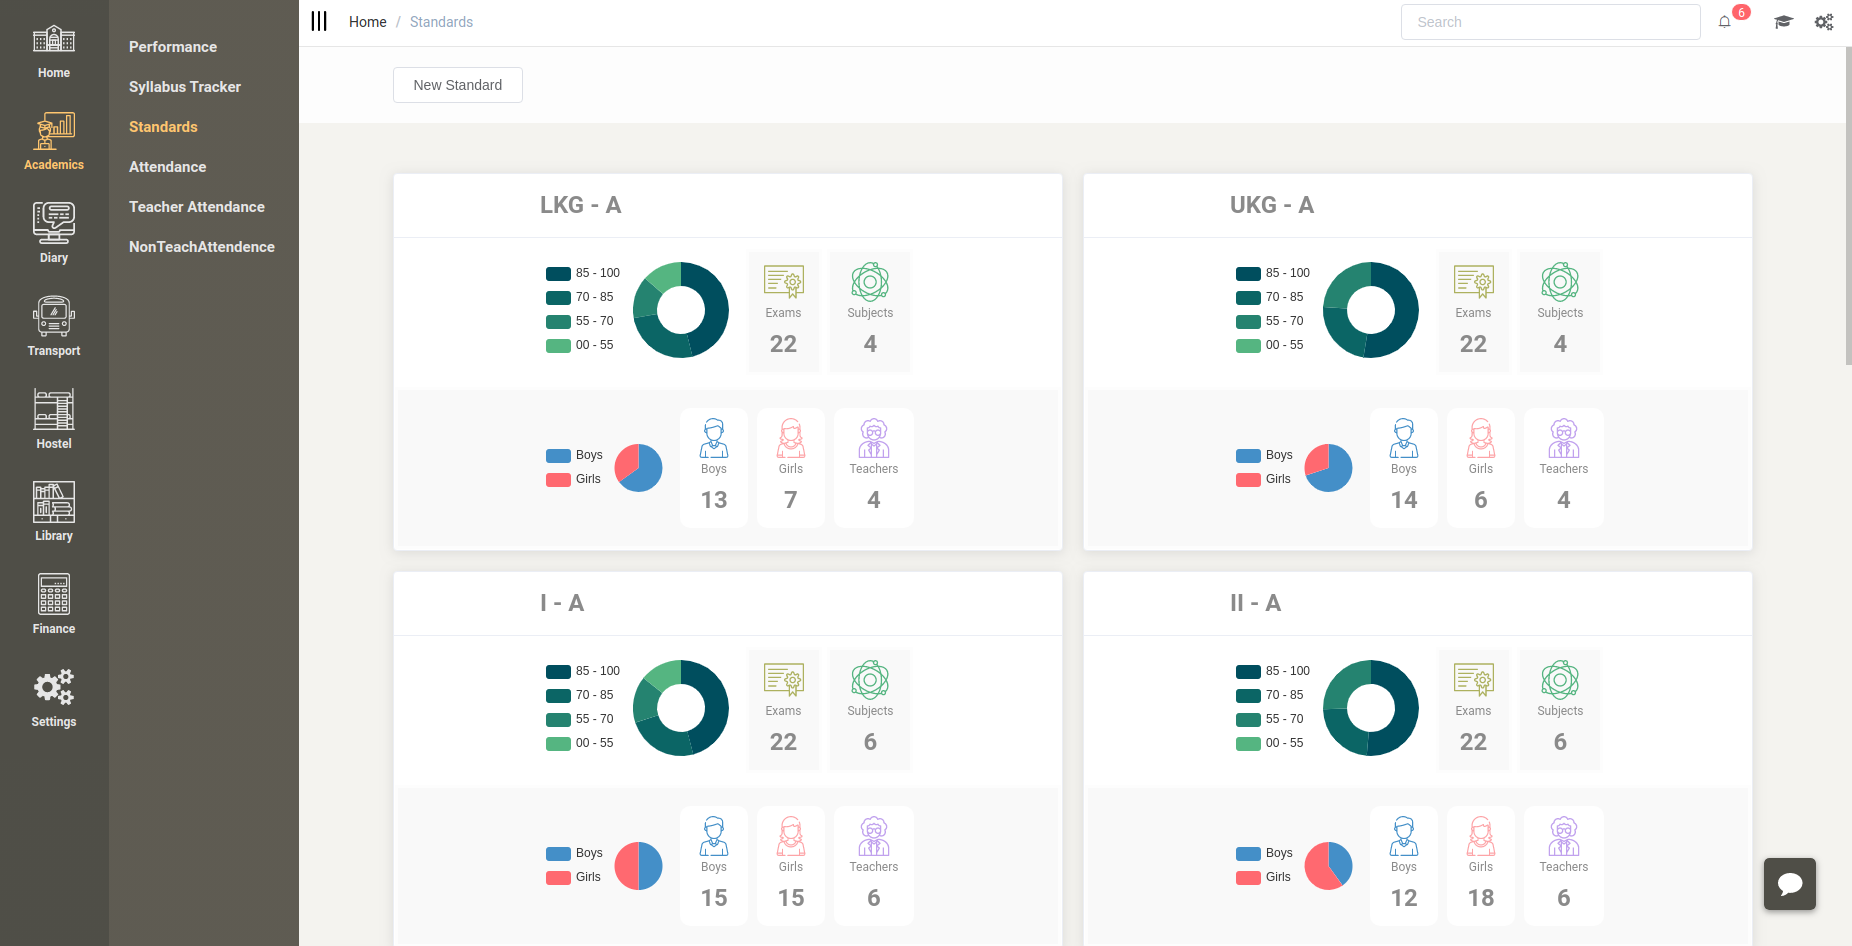Open Teacher Attendance submenu item
Viewport: 1852px width, 946px height.
coord(197,207)
